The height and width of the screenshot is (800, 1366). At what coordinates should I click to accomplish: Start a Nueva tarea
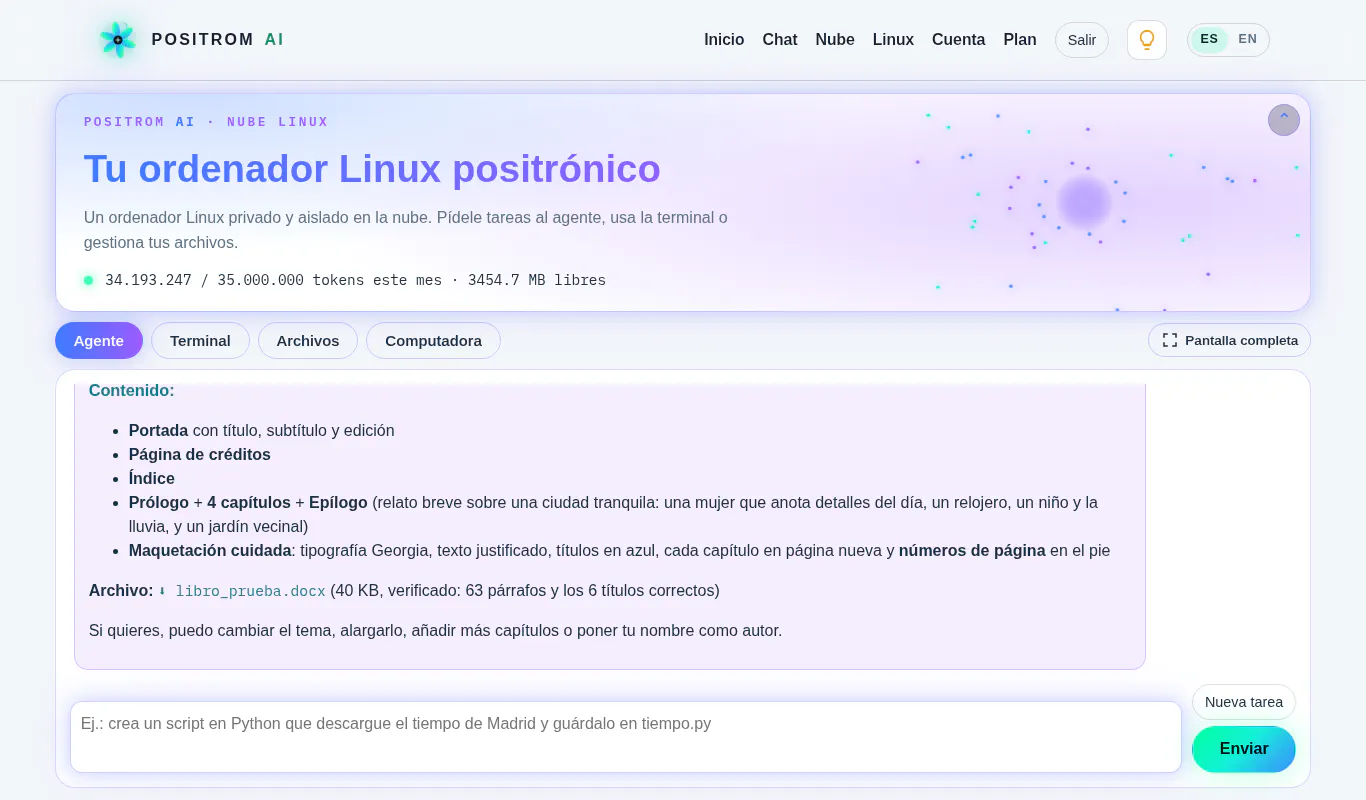point(1244,702)
